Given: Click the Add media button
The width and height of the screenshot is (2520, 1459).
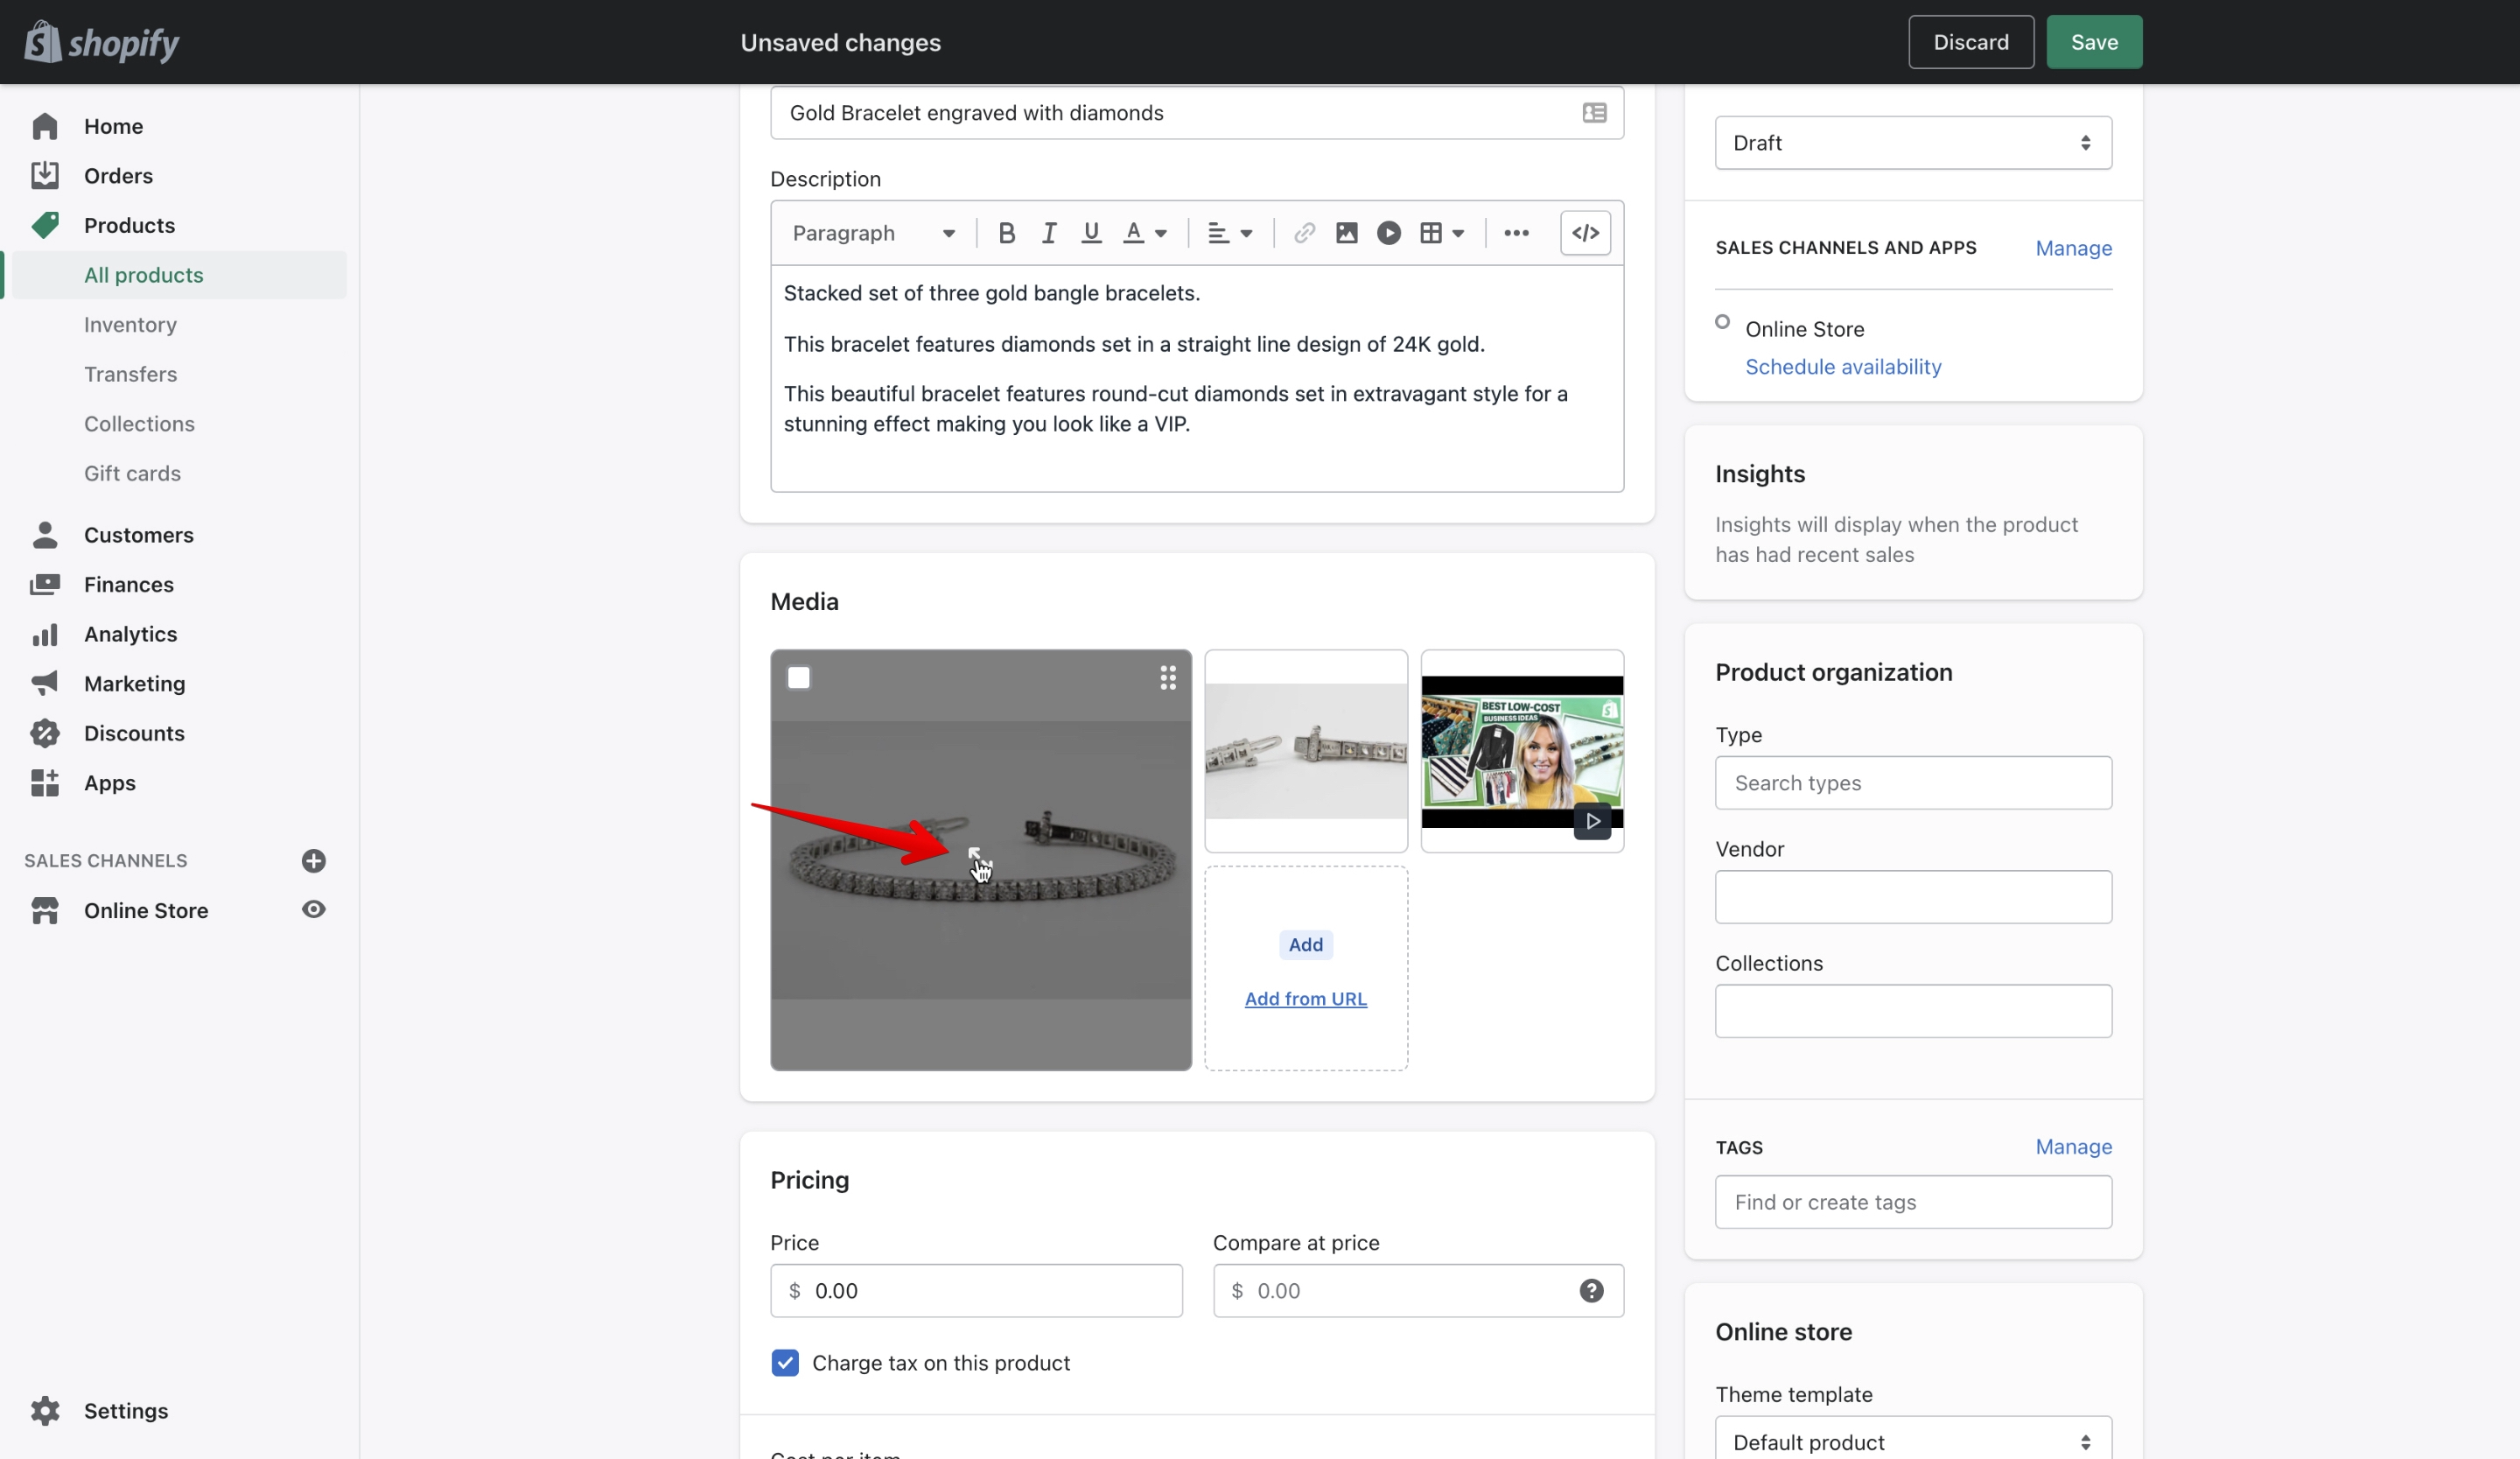Looking at the screenshot, I should coord(1305,945).
